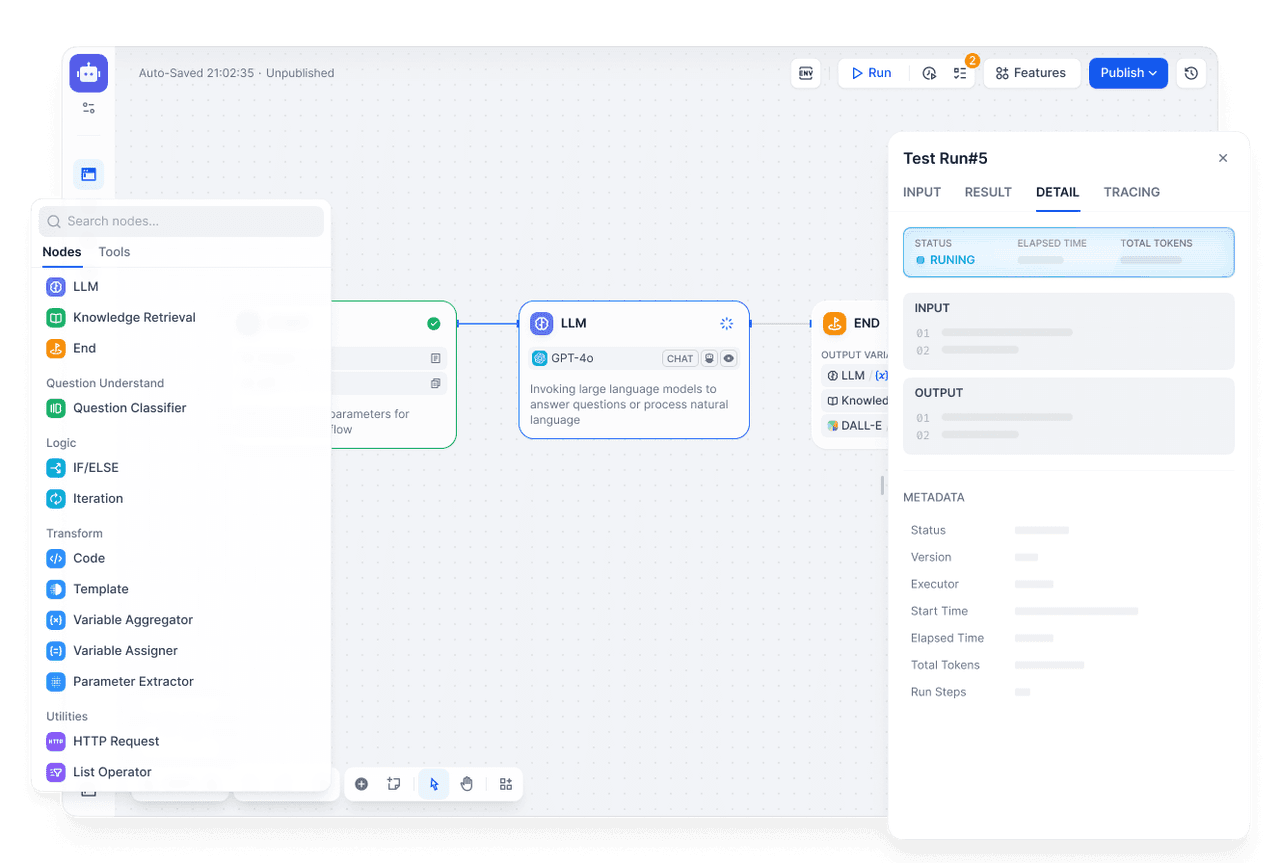Select the DETAIL tab

(1058, 192)
